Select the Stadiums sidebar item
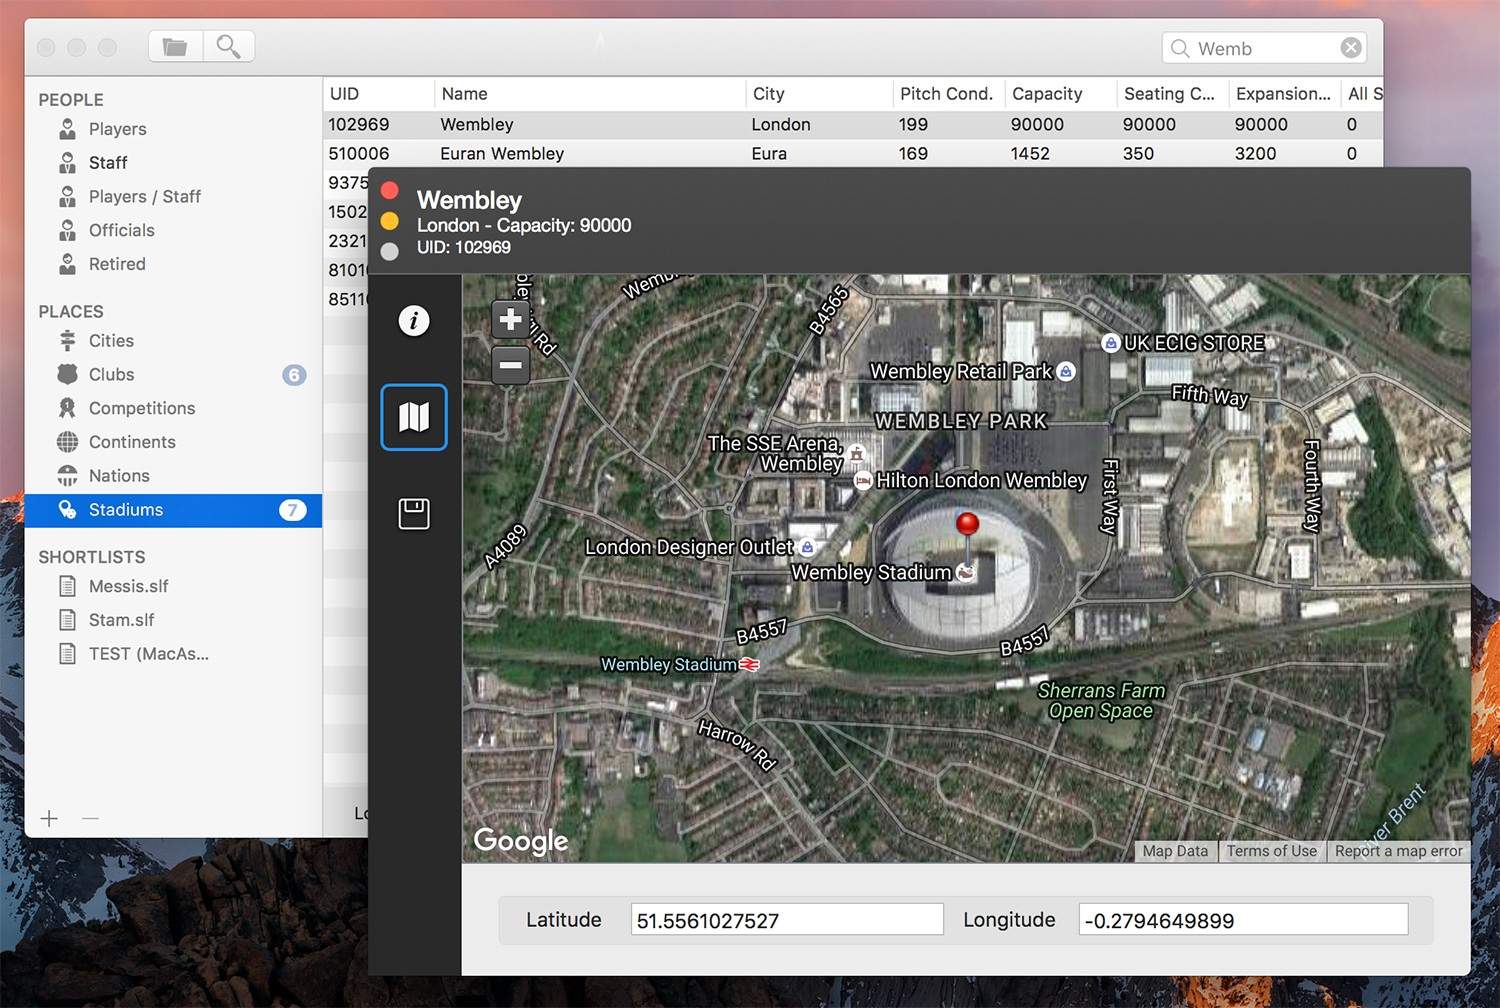Viewport: 1500px width, 1008px height. [173, 510]
